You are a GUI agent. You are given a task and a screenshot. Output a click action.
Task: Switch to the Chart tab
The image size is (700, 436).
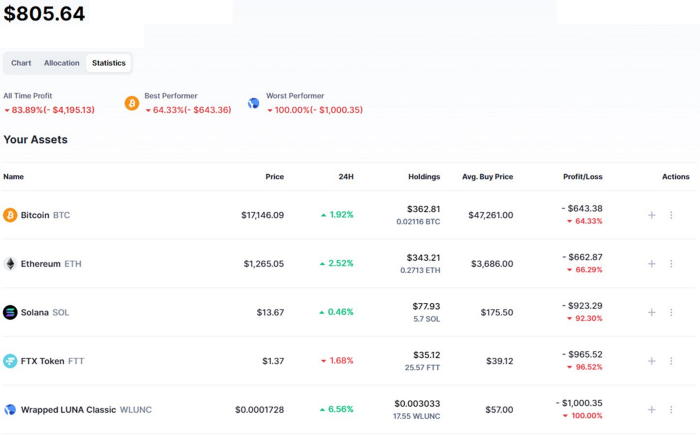click(x=21, y=63)
